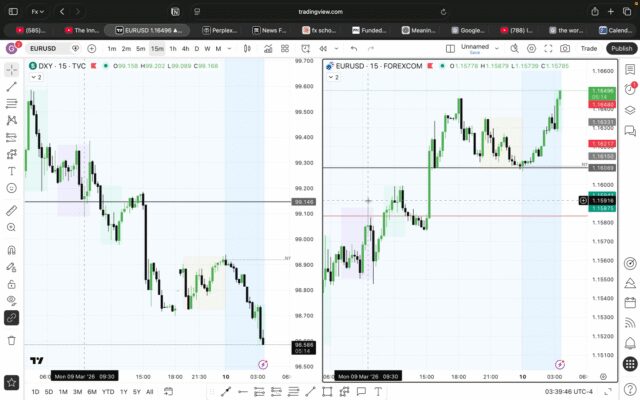This screenshot has height=400, width=640.
Task: Open the alerts panel in right sidebar
Action: [x=629, y=88]
